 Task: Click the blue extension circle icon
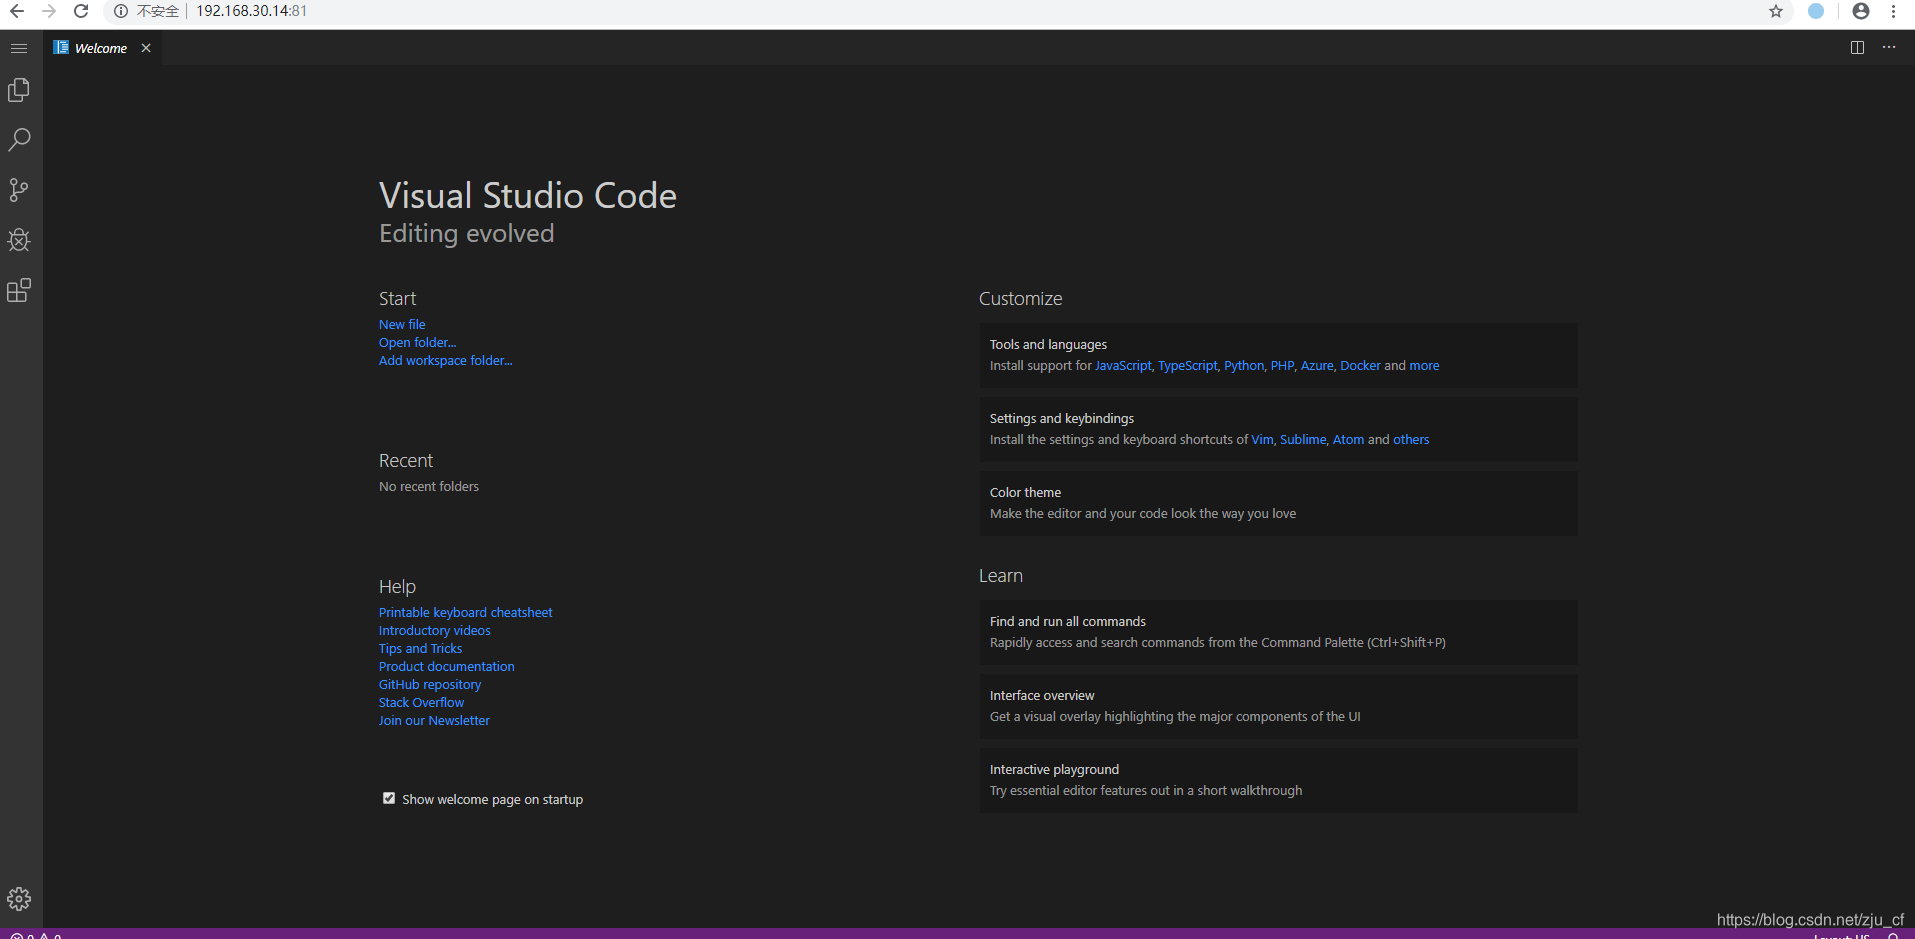[1816, 11]
